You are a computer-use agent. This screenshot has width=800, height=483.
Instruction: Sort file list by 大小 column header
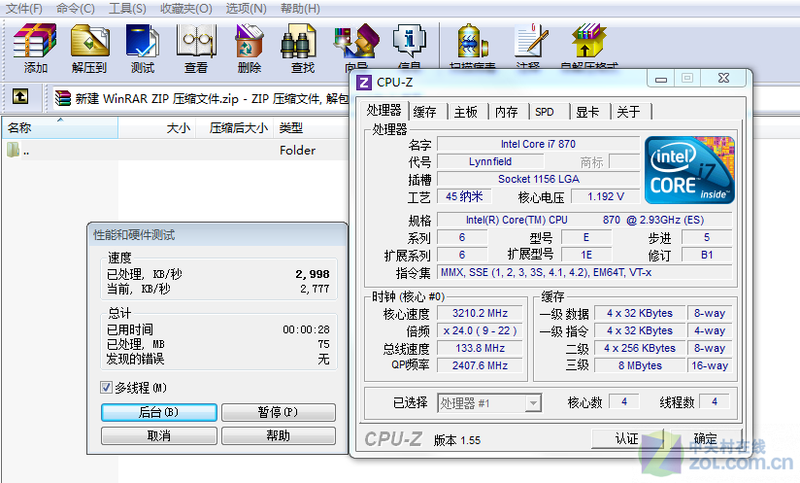(x=157, y=128)
